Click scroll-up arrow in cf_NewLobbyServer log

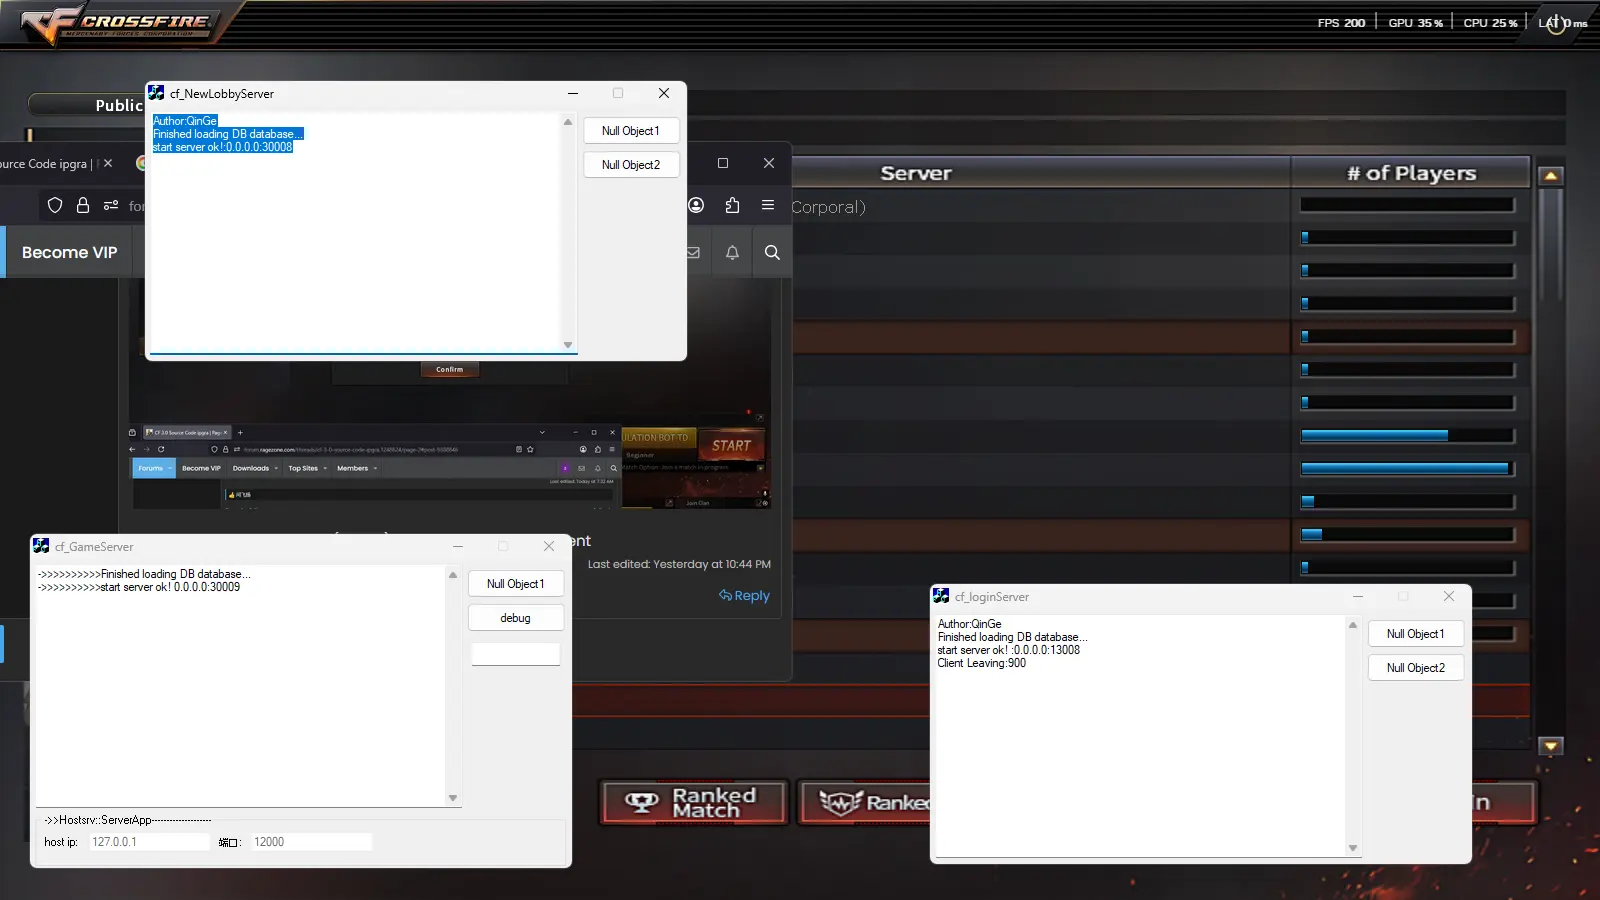(568, 122)
